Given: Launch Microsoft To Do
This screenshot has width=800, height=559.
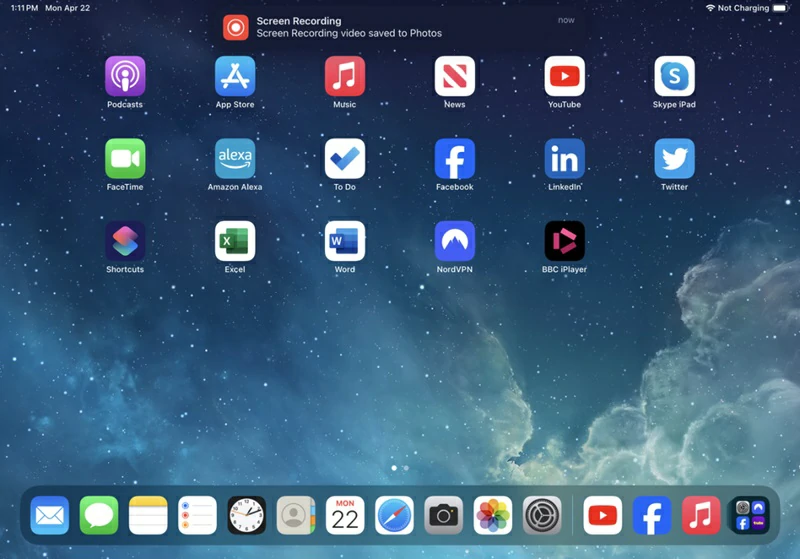Looking at the screenshot, I should point(345,159).
